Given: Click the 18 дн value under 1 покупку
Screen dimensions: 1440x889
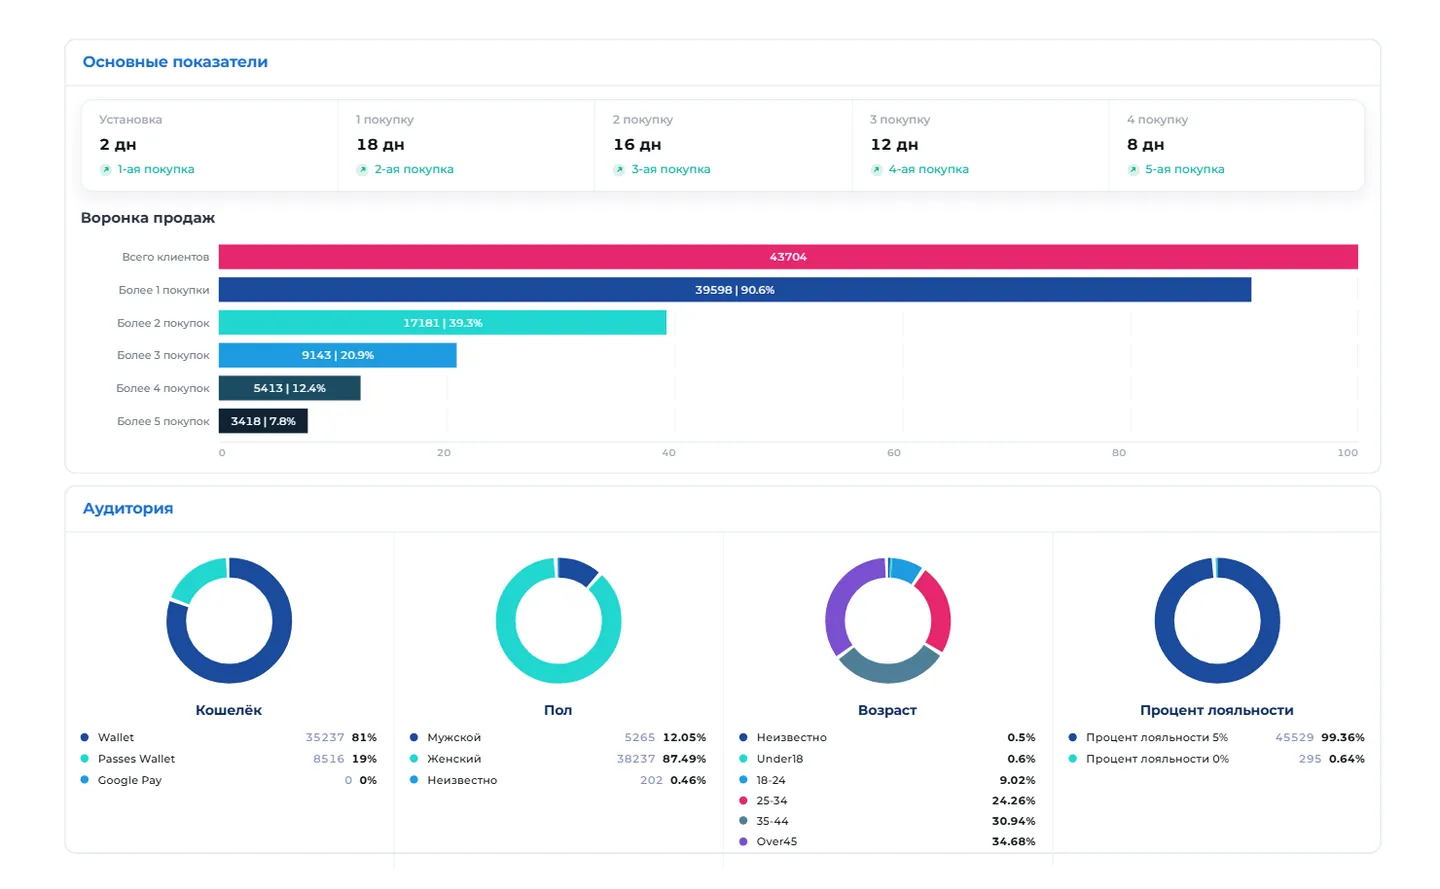Looking at the screenshot, I should point(380,145).
